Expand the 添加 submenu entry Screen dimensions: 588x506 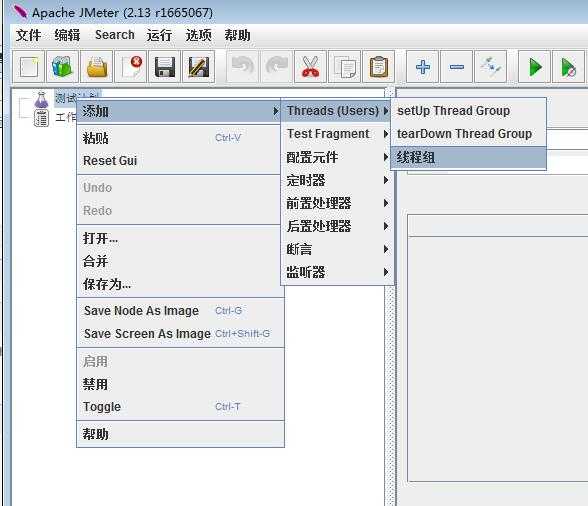[x=179, y=111]
